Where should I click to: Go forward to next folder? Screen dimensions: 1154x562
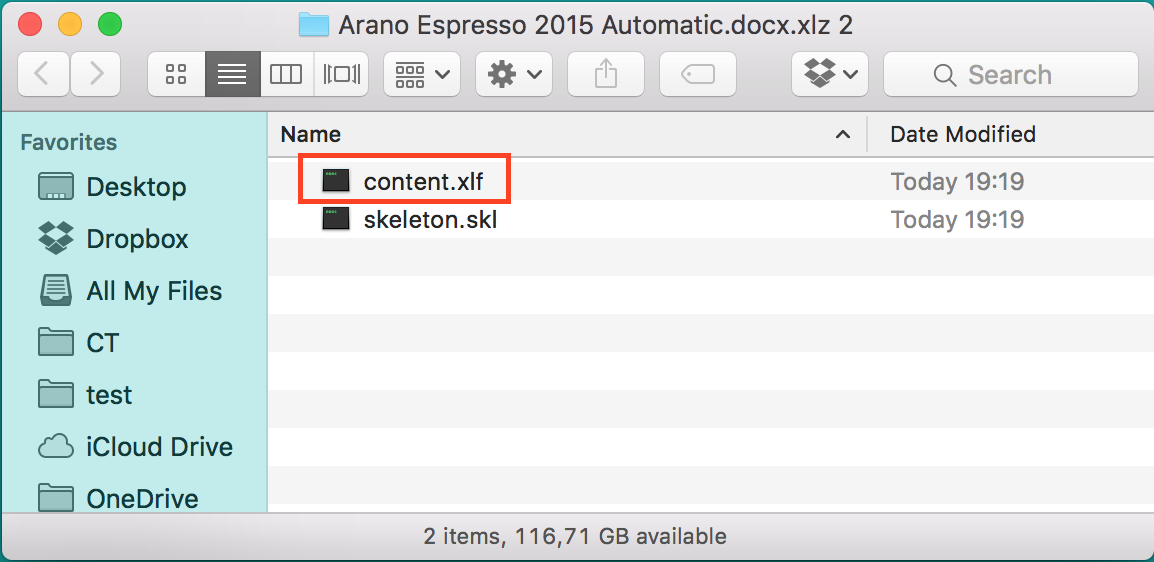pos(97,74)
